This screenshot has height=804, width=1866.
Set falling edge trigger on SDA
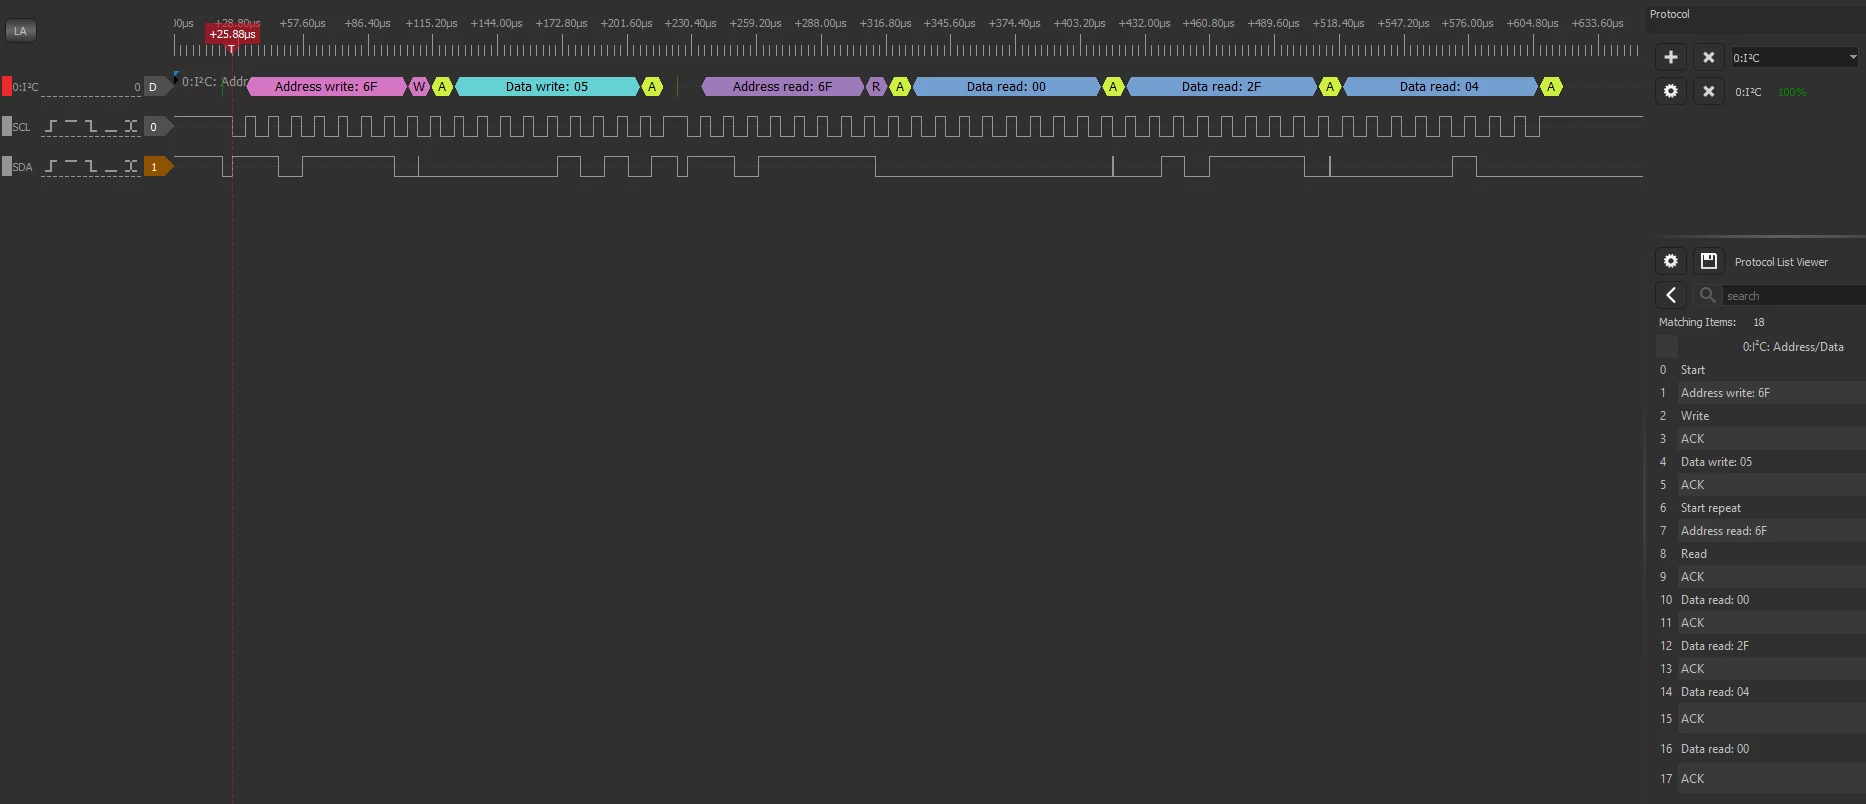pyautogui.click(x=91, y=166)
